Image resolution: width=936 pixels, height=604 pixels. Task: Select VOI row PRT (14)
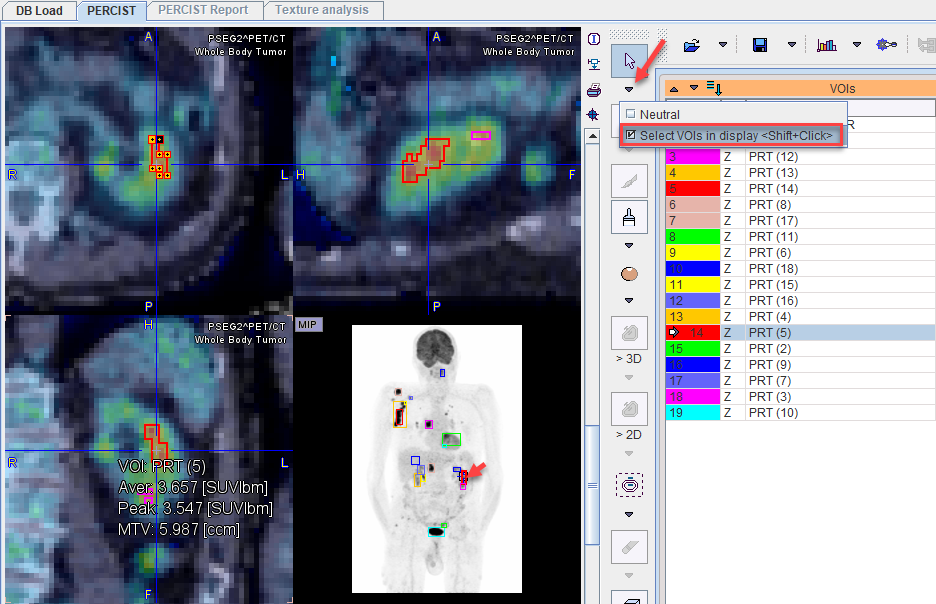point(800,189)
